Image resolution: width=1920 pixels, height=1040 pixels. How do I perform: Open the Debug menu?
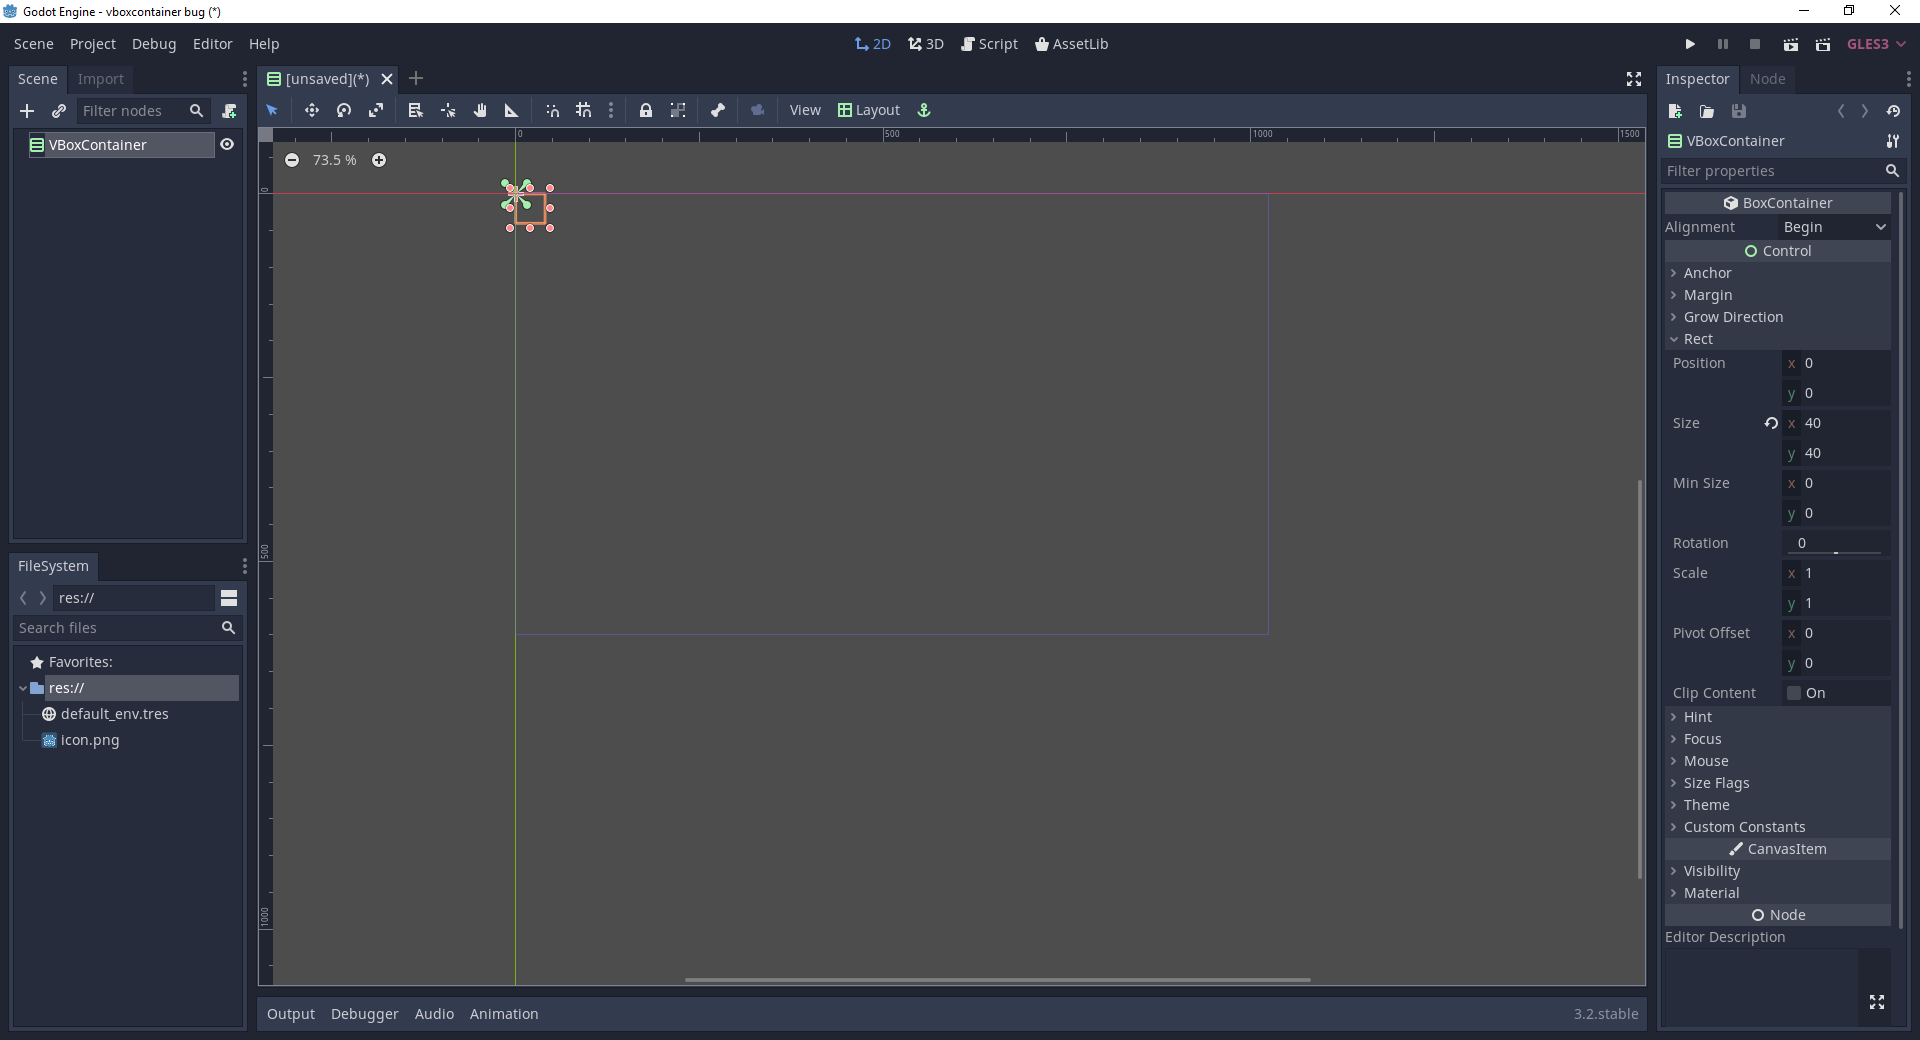pos(153,44)
